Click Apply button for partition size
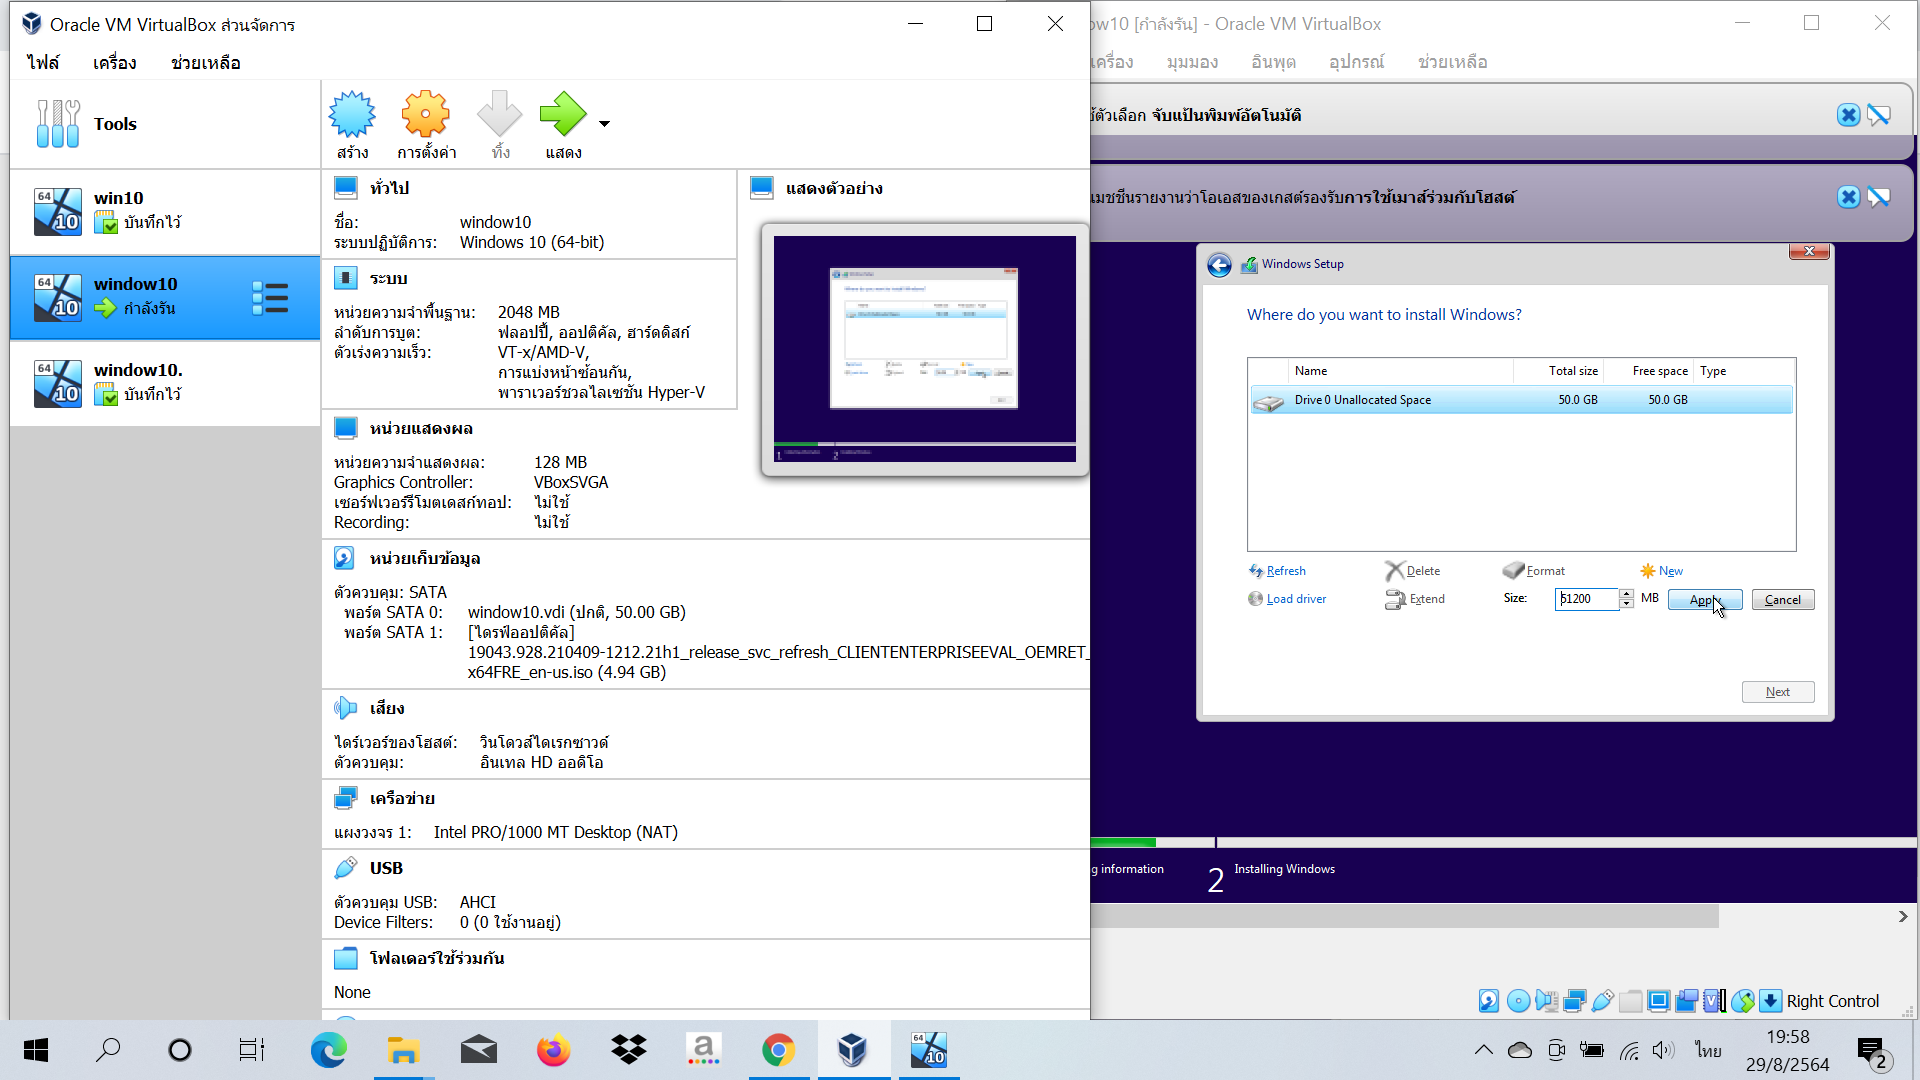This screenshot has height=1080, width=1920. 1705,600
